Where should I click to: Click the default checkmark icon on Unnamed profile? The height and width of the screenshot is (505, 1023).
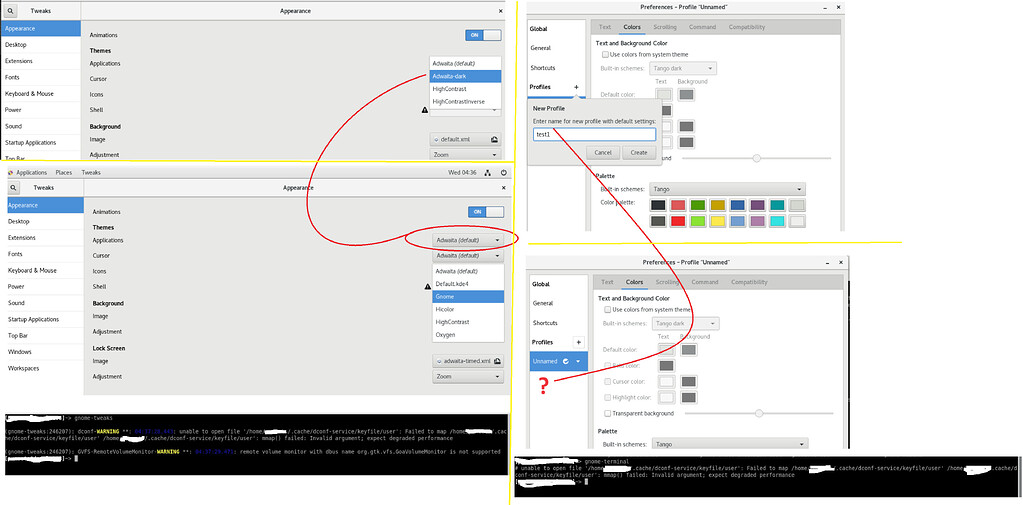566,361
